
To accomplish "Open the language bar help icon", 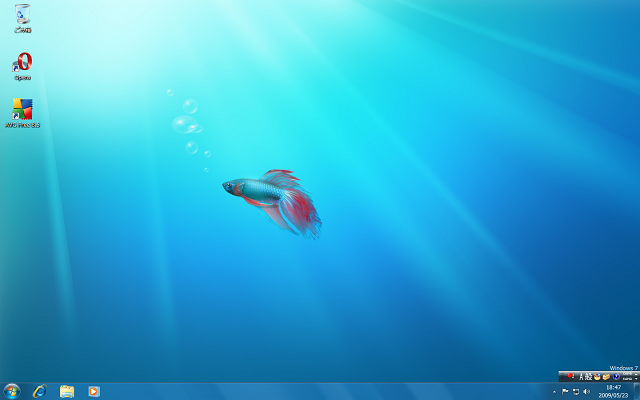I will coord(616,376).
